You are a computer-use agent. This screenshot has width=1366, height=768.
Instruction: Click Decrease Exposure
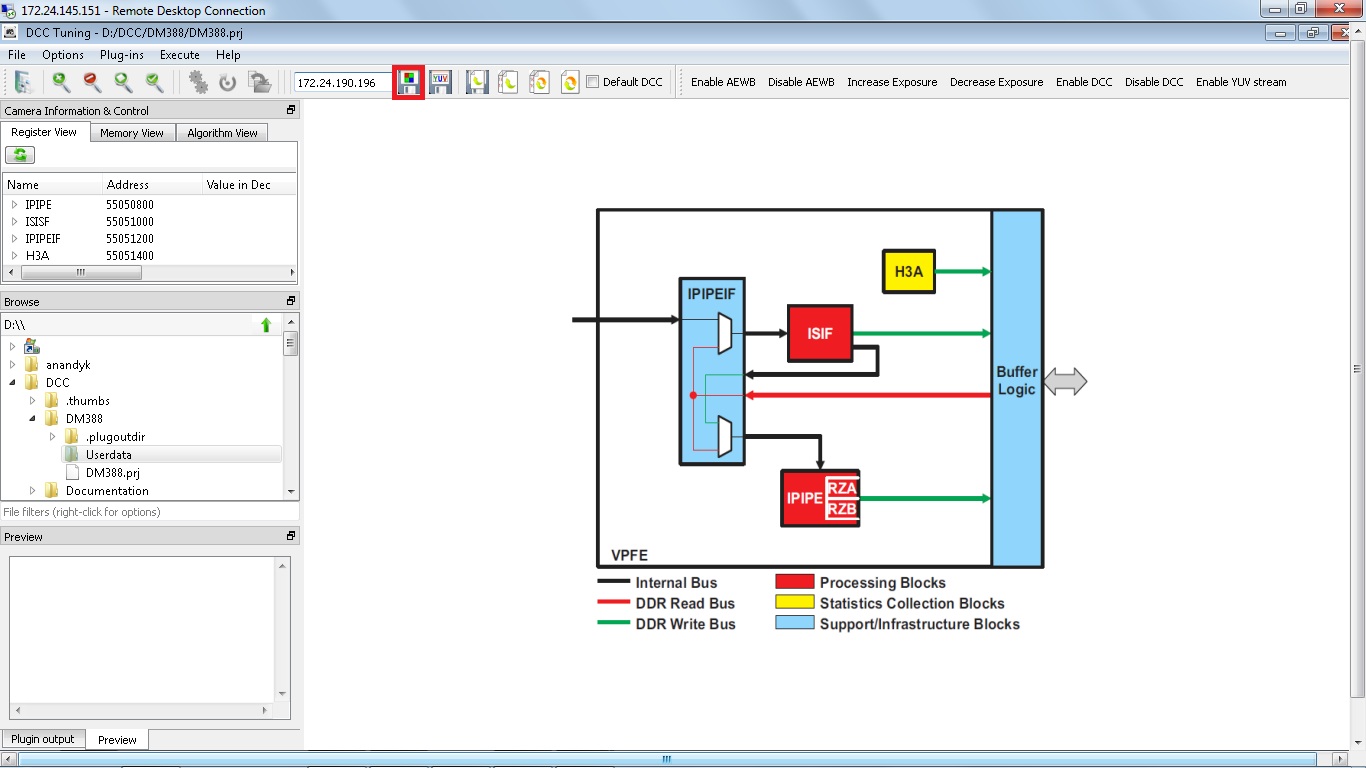click(x=997, y=82)
